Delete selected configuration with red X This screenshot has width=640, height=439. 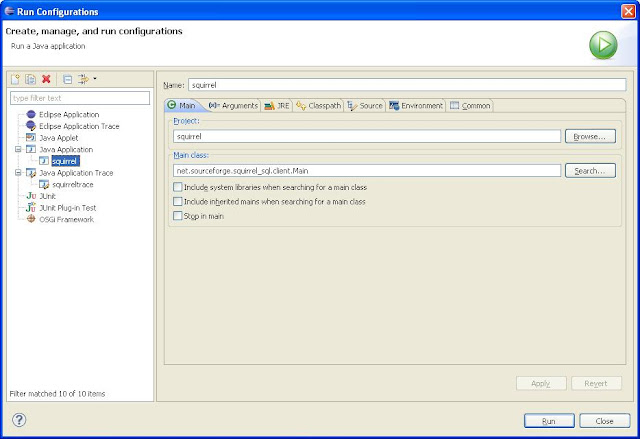pos(46,79)
